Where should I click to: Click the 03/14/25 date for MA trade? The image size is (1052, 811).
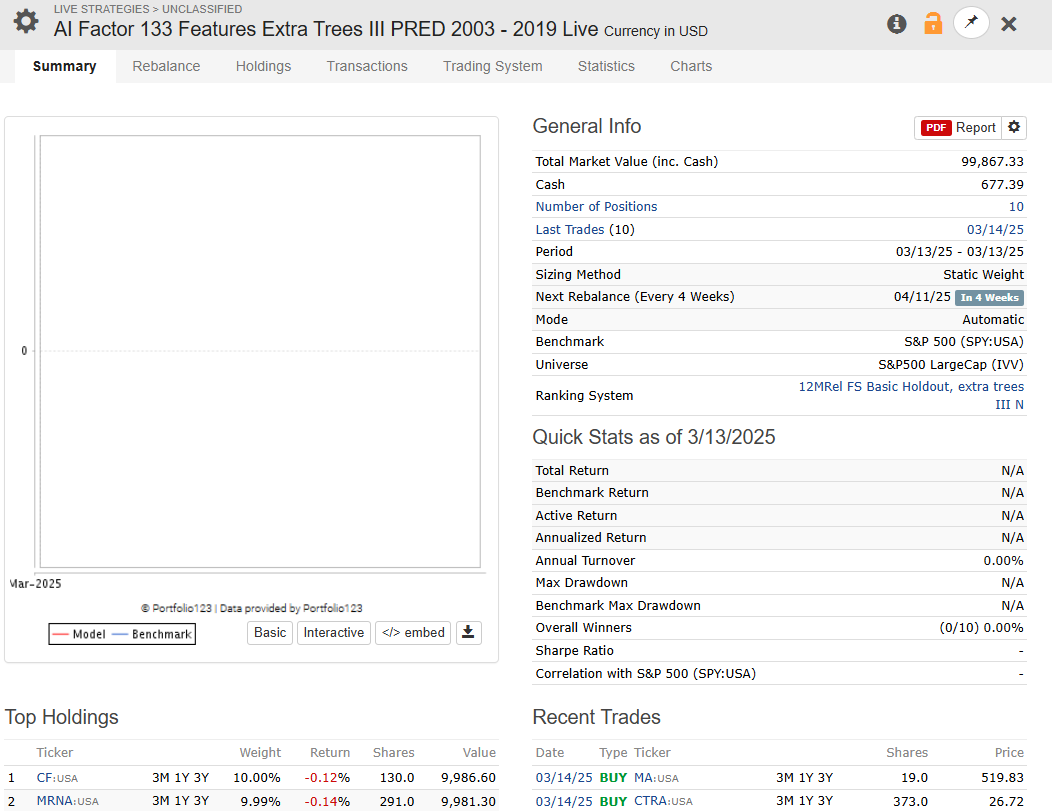pyautogui.click(x=564, y=778)
